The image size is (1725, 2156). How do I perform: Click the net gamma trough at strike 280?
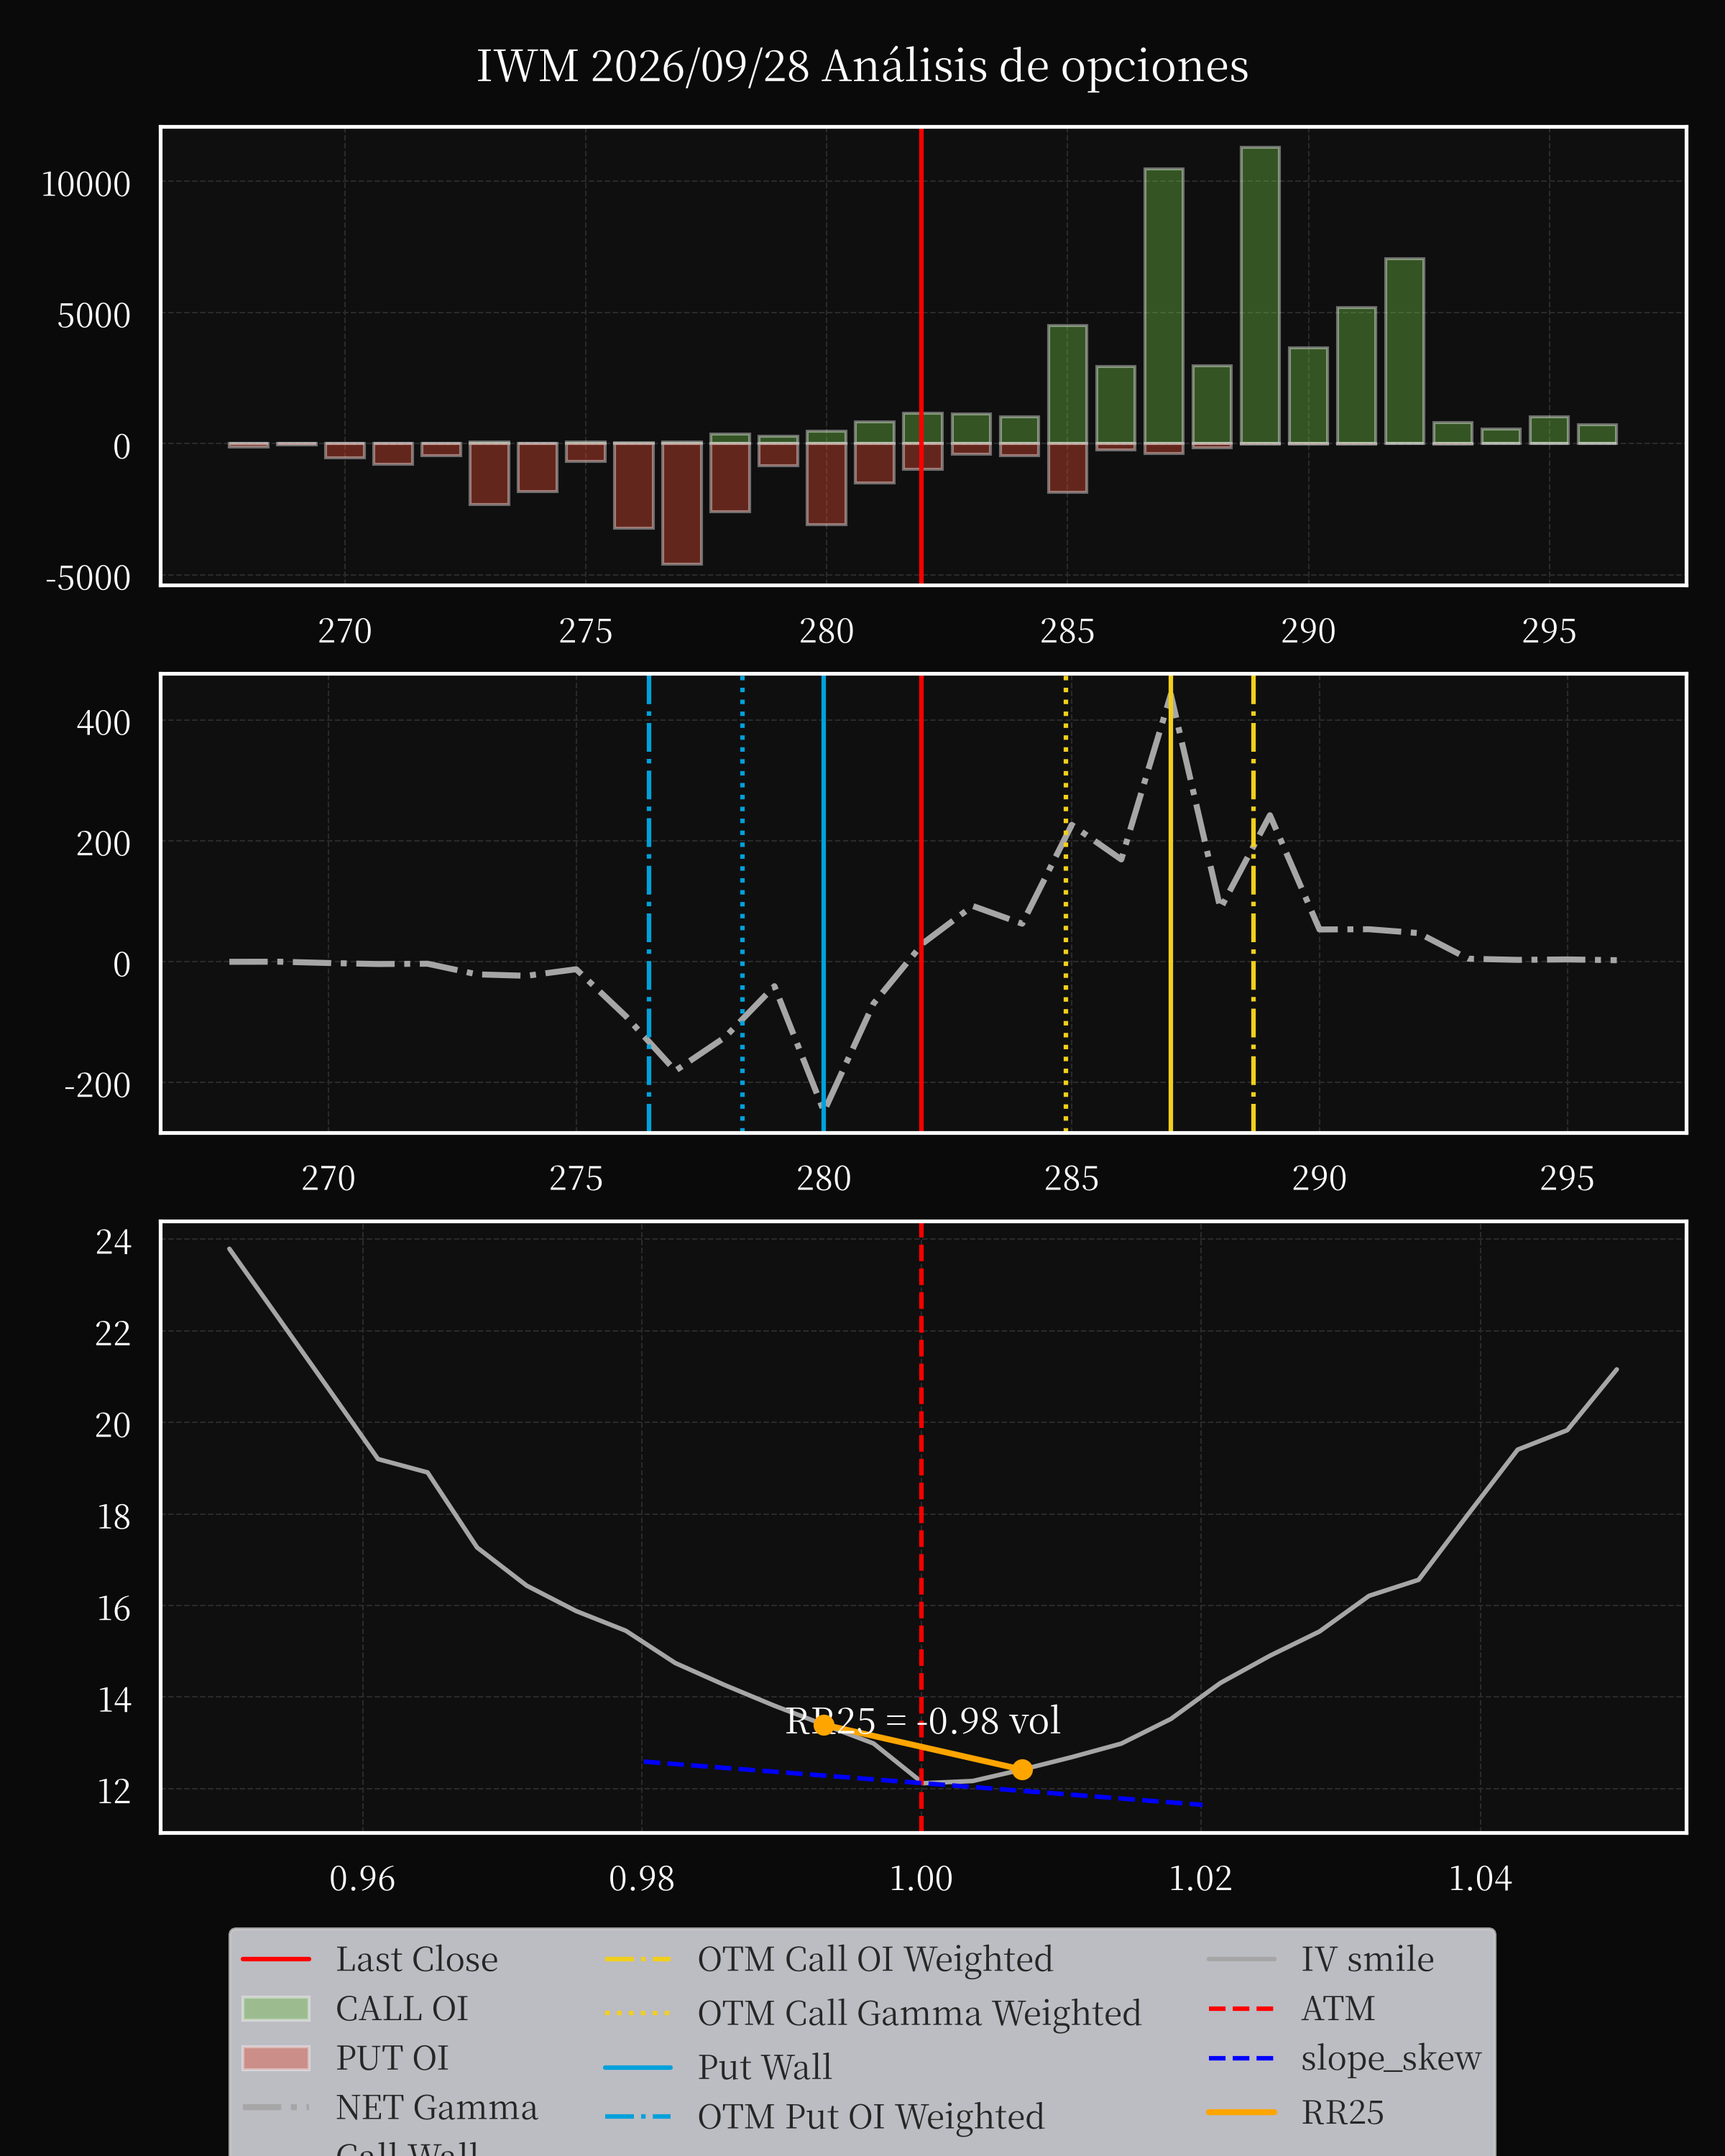point(824,1107)
